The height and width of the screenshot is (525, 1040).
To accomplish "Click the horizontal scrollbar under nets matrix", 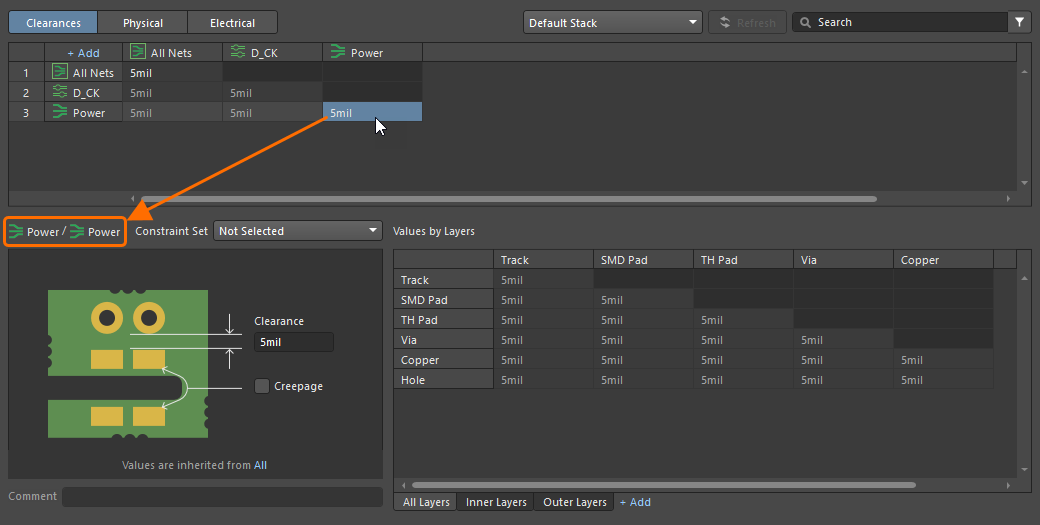I will coord(508,199).
